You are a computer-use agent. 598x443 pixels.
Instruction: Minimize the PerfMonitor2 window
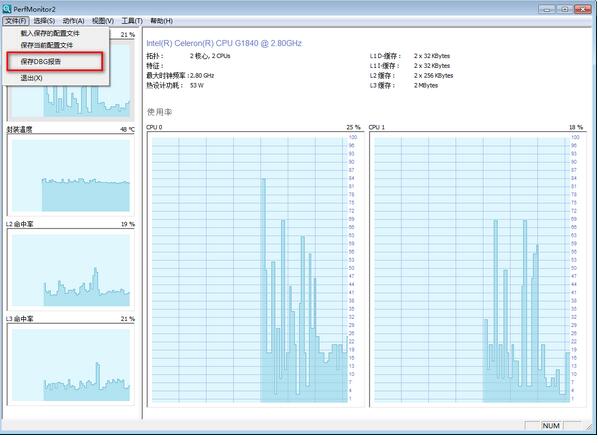click(547, 9)
